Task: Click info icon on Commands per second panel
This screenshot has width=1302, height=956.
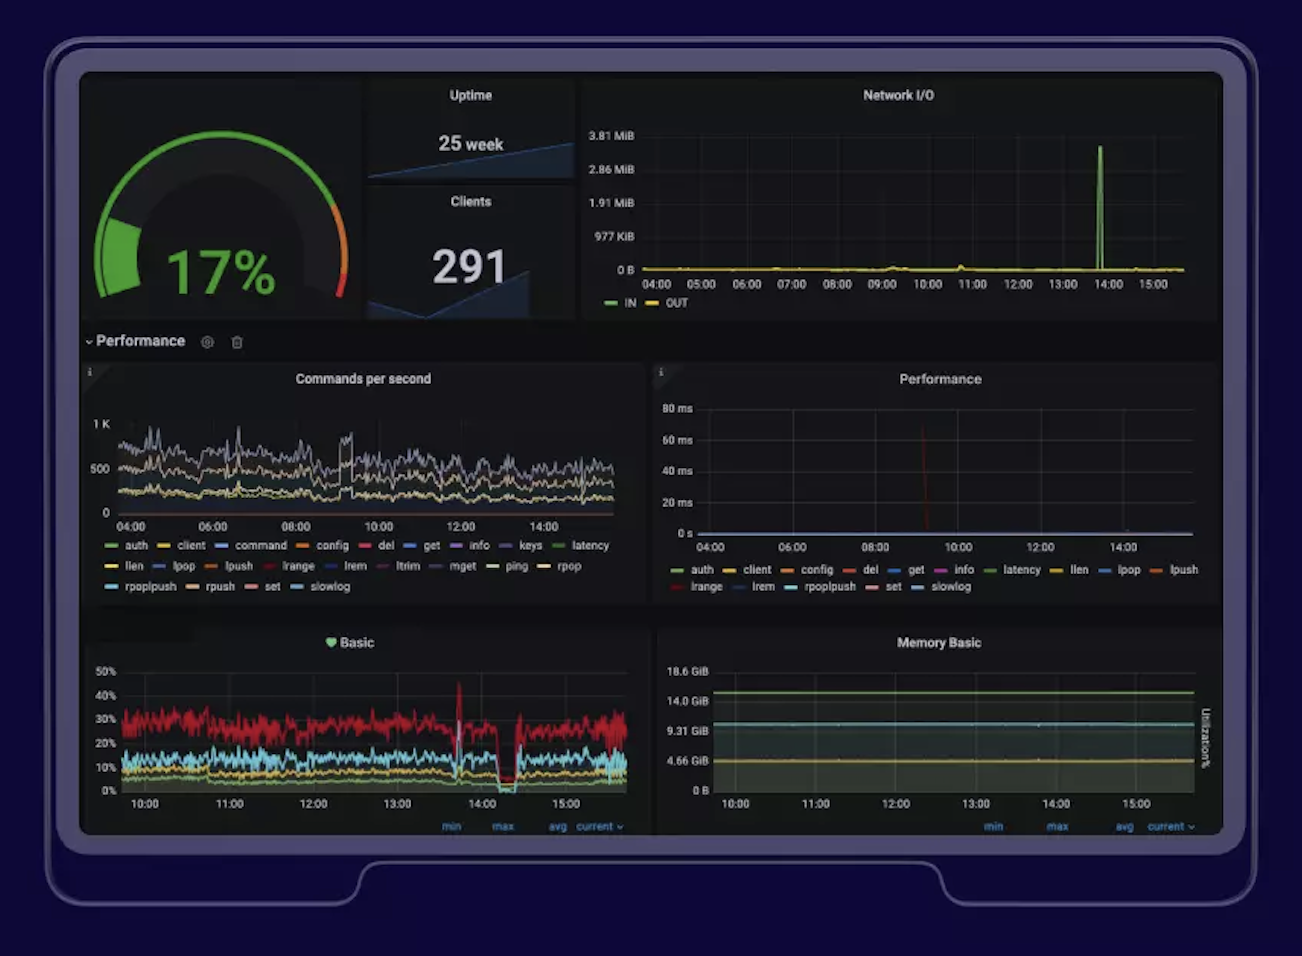Action: pos(90,372)
